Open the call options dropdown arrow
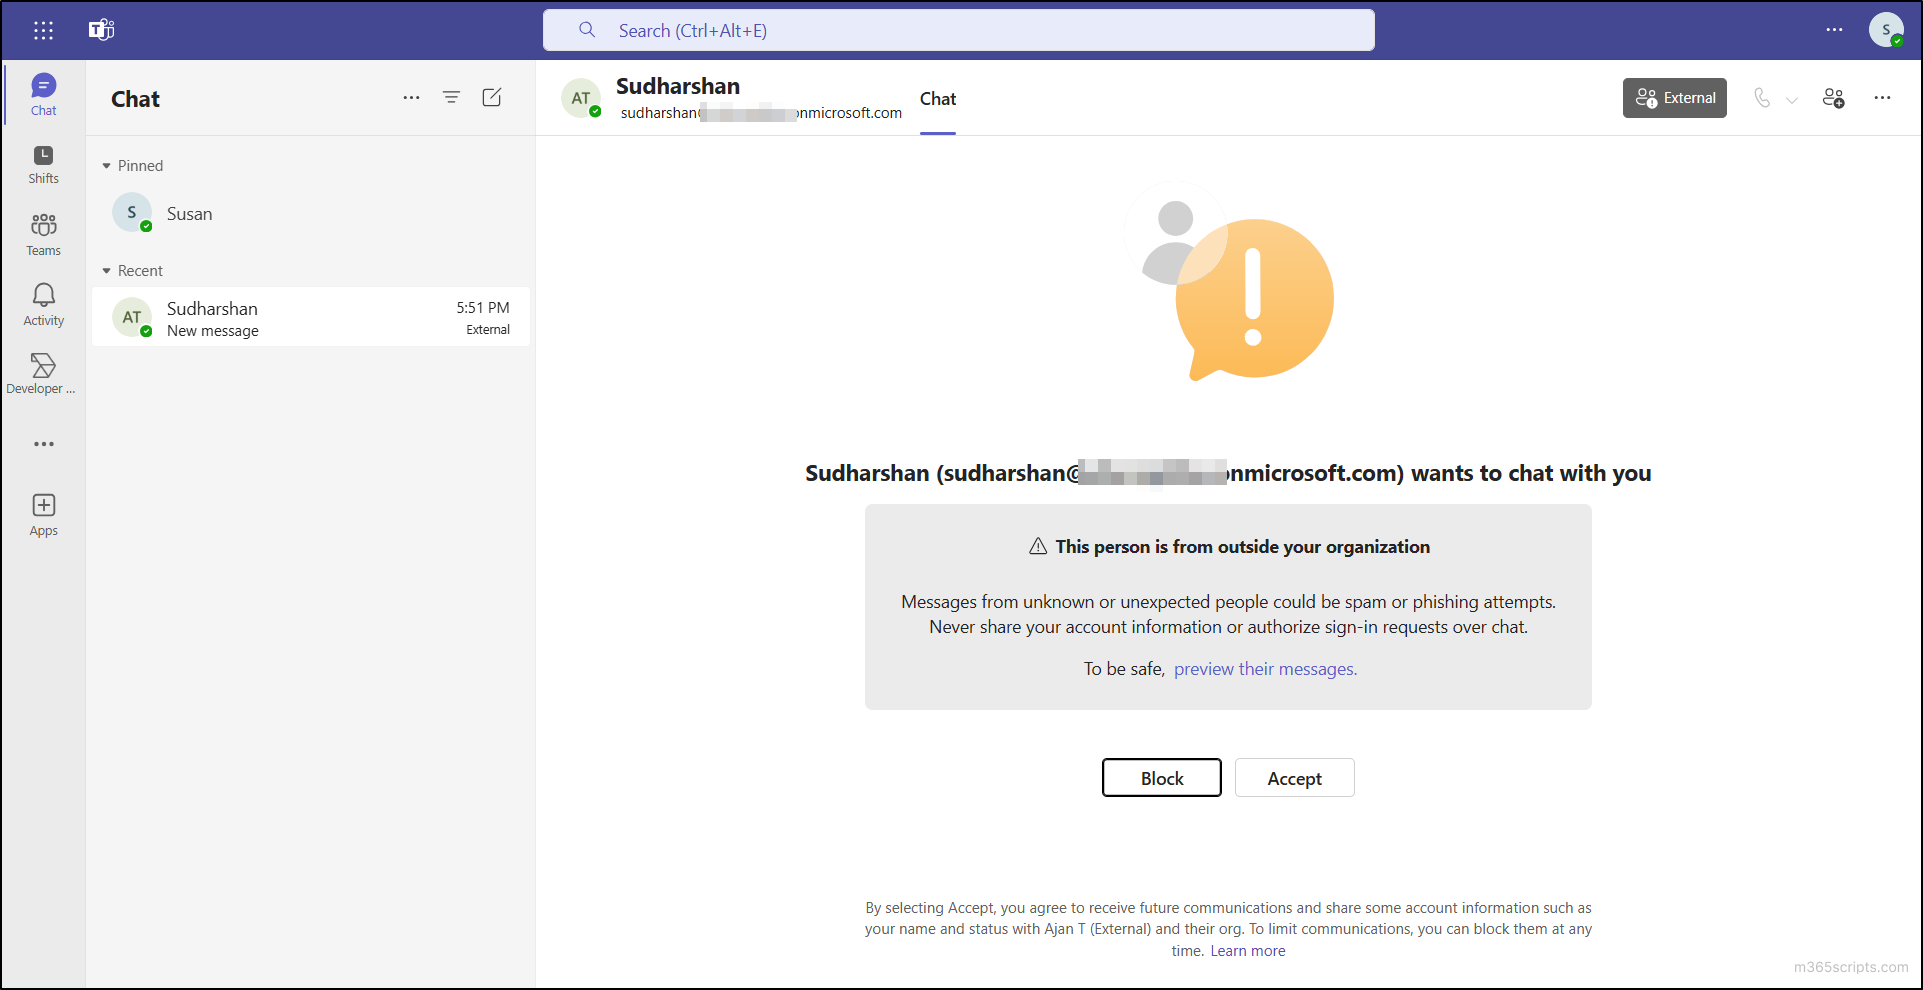 [x=1791, y=98]
